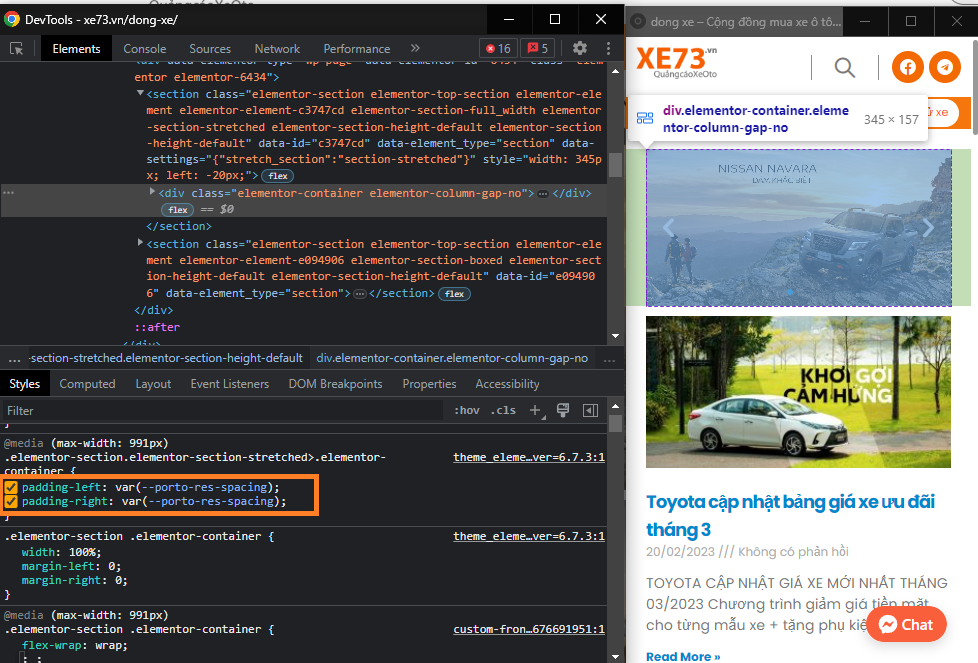Toggle flex badge on elementor-container div
This screenshot has height=663, width=978.
coord(178,210)
